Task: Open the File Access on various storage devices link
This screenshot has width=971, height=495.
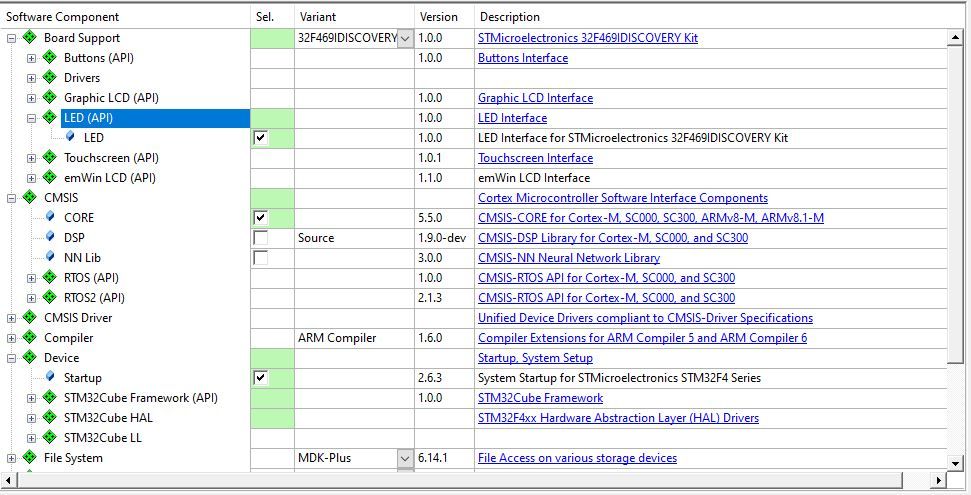Action: [x=577, y=458]
